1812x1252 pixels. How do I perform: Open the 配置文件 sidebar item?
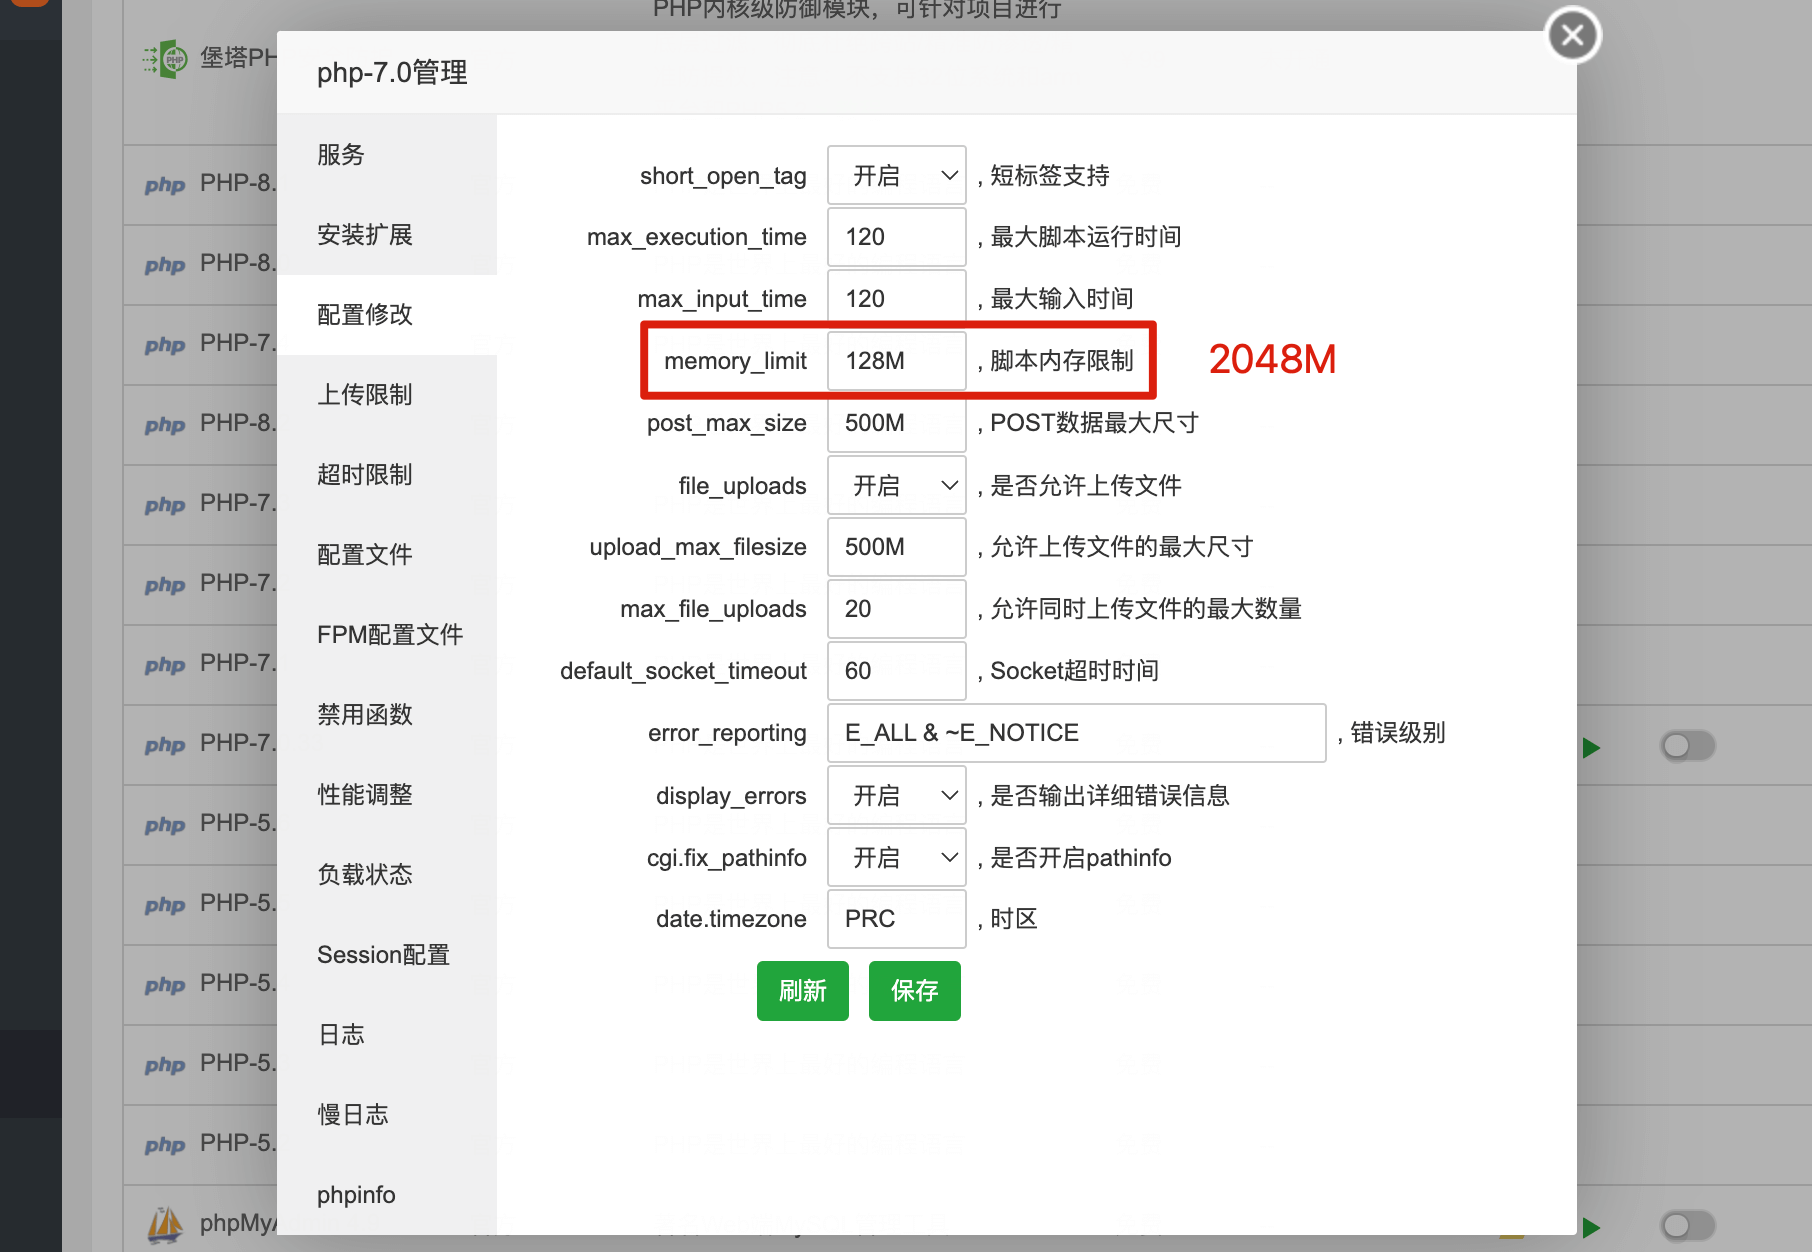[x=387, y=555]
